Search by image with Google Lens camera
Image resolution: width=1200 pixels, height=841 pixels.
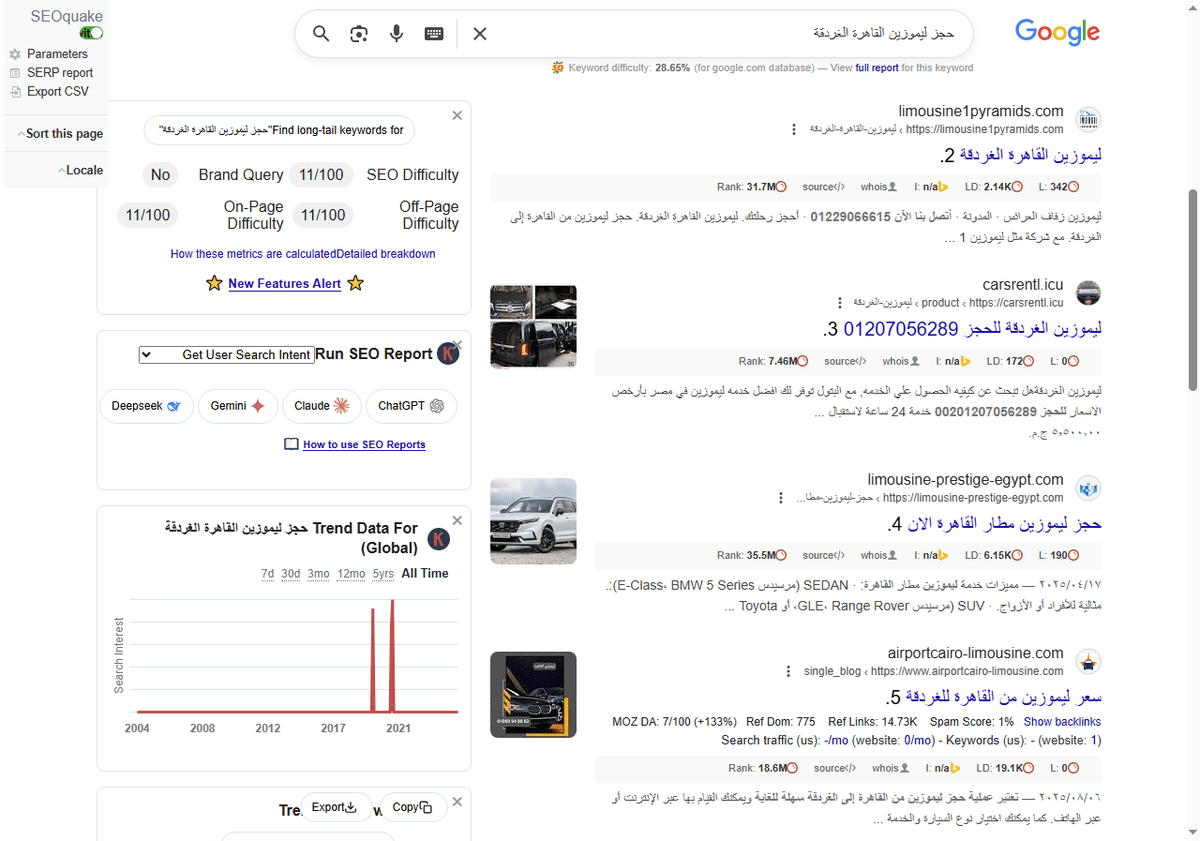tap(358, 33)
